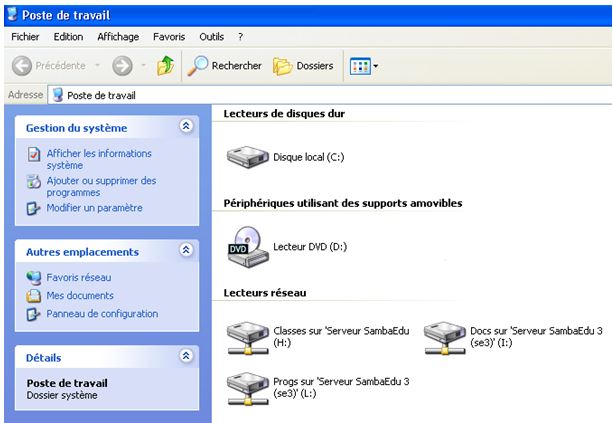Collapse the Autres emplacements panel

(x=186, y=250)
